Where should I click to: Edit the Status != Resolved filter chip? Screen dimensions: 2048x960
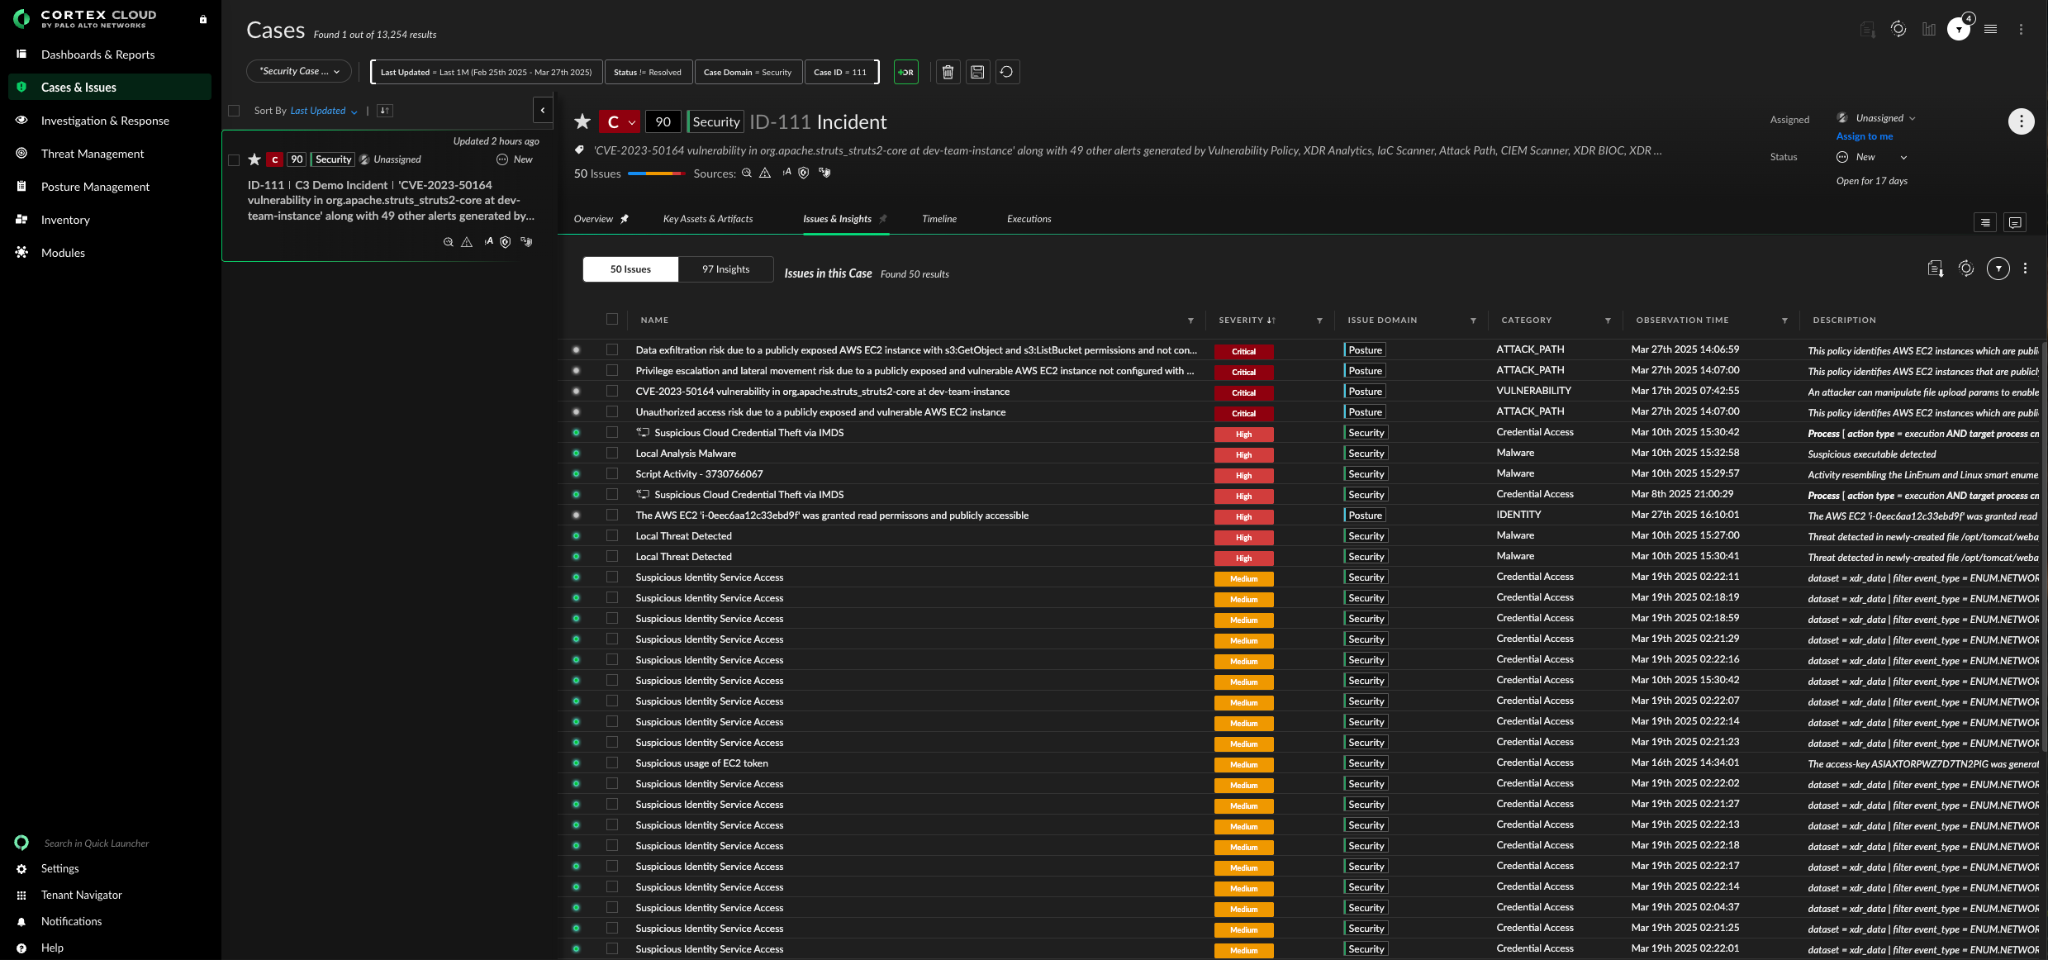click(647, 72)
